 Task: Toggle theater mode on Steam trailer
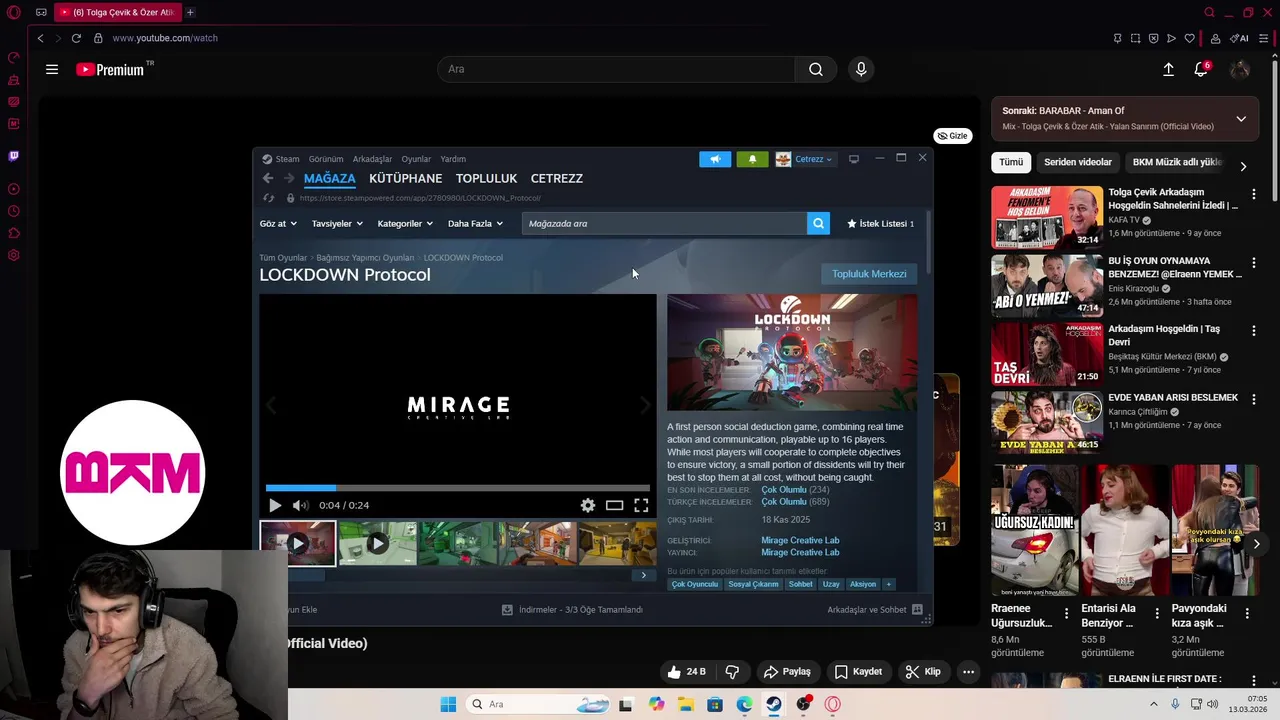[614, 505]
